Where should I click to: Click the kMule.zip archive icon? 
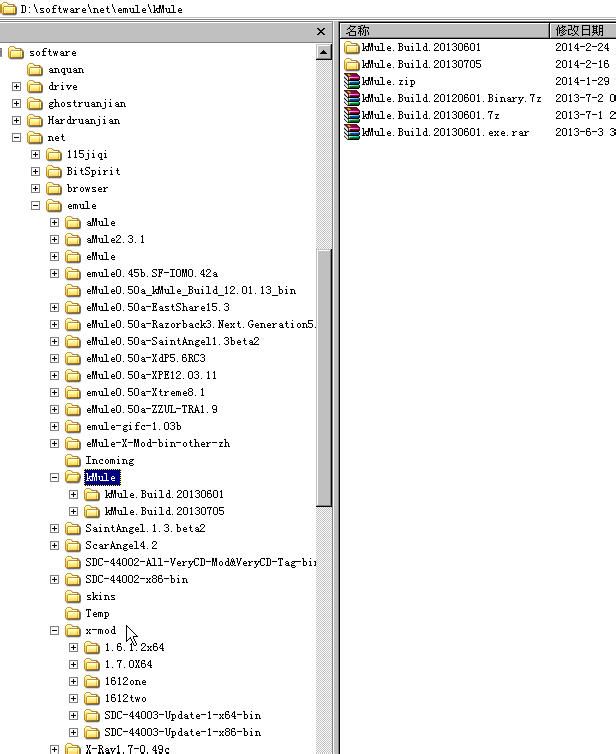click(x=352, y=81)
